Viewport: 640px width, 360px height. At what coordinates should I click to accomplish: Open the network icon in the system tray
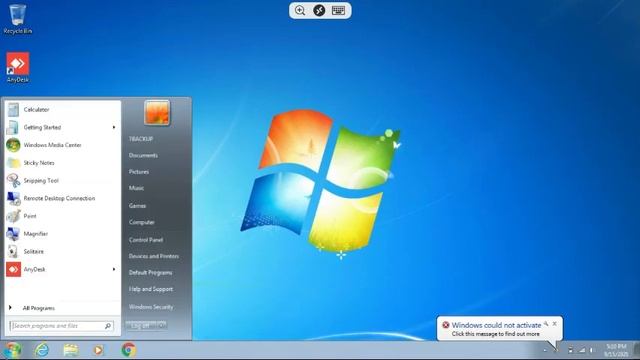coord(582,350)
